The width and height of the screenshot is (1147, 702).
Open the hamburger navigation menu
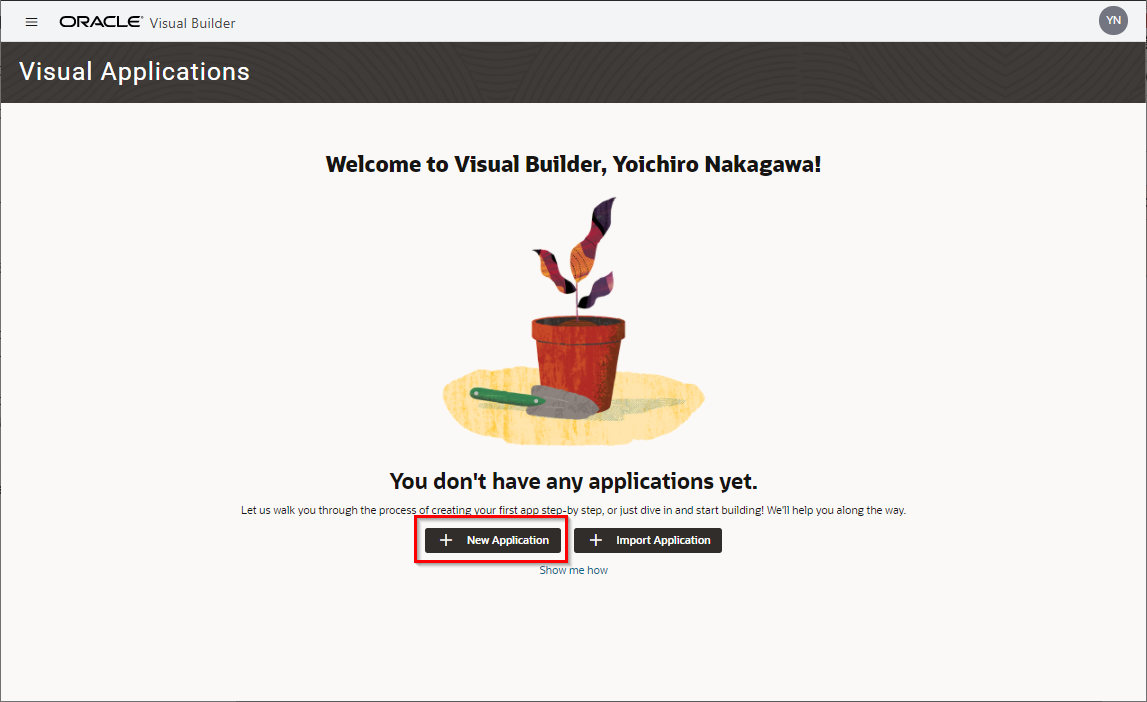(31, 22)
